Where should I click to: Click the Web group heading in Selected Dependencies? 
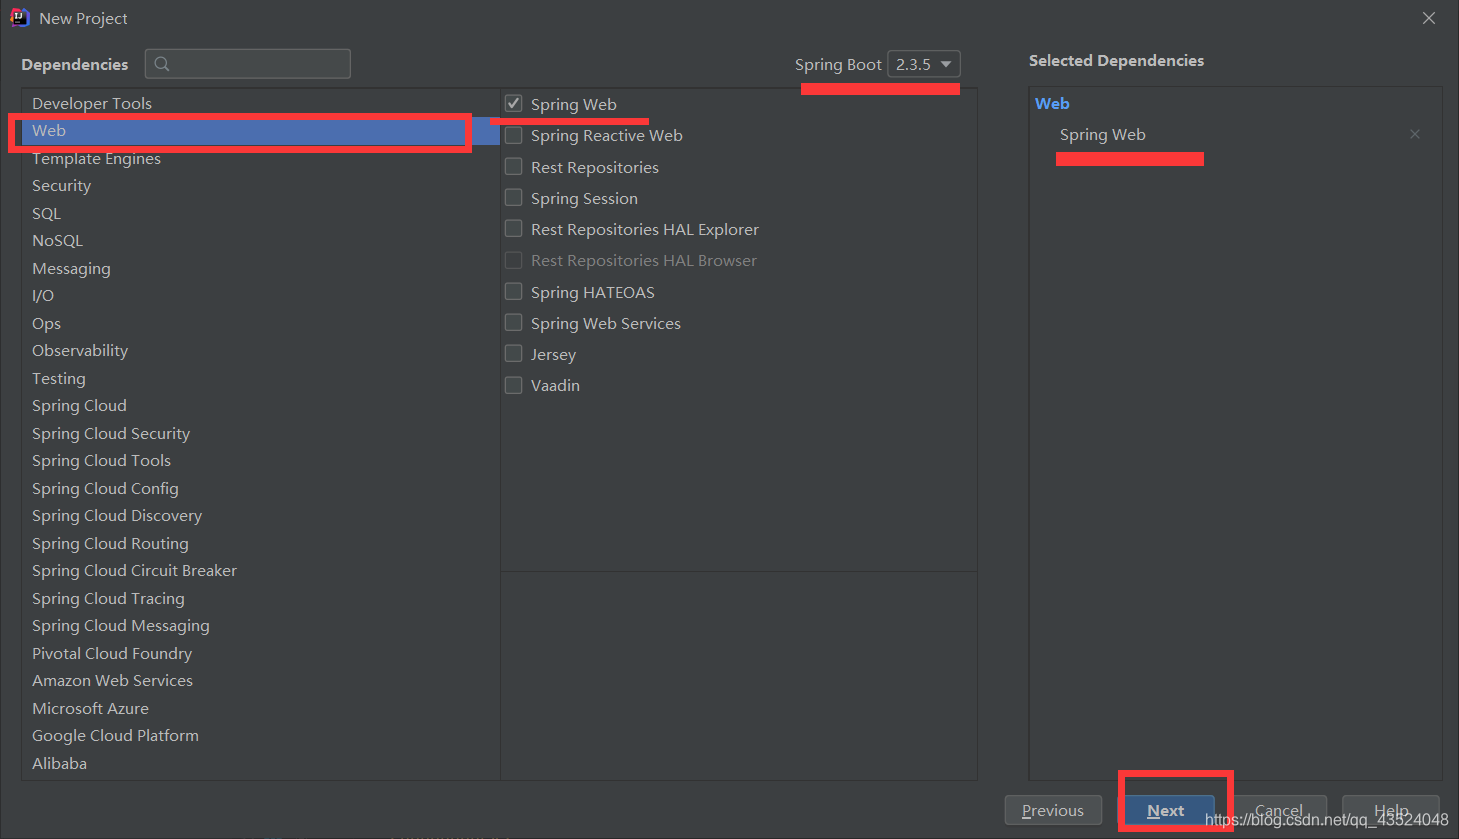[x=1052, y=103]
